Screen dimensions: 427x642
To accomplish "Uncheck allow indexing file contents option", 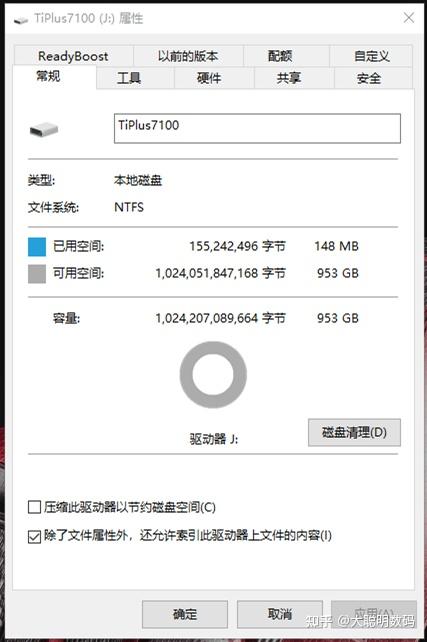I will click(x=34, y=536).
